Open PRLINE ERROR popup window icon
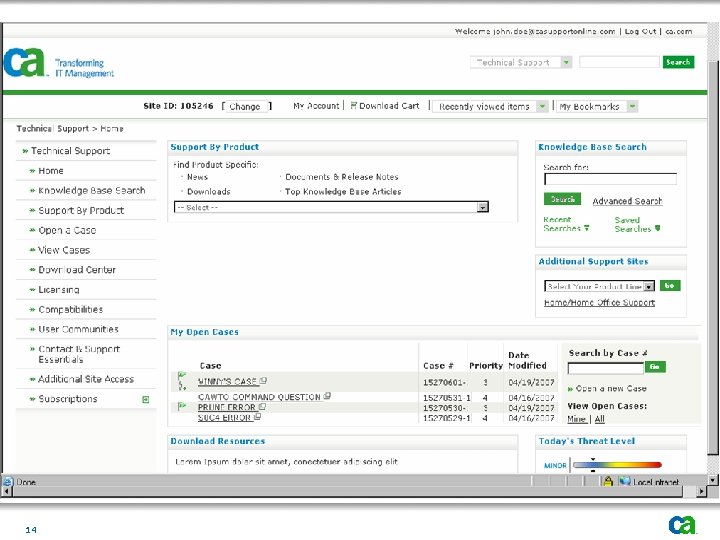 pyautogui.click(x=262, y=406)
